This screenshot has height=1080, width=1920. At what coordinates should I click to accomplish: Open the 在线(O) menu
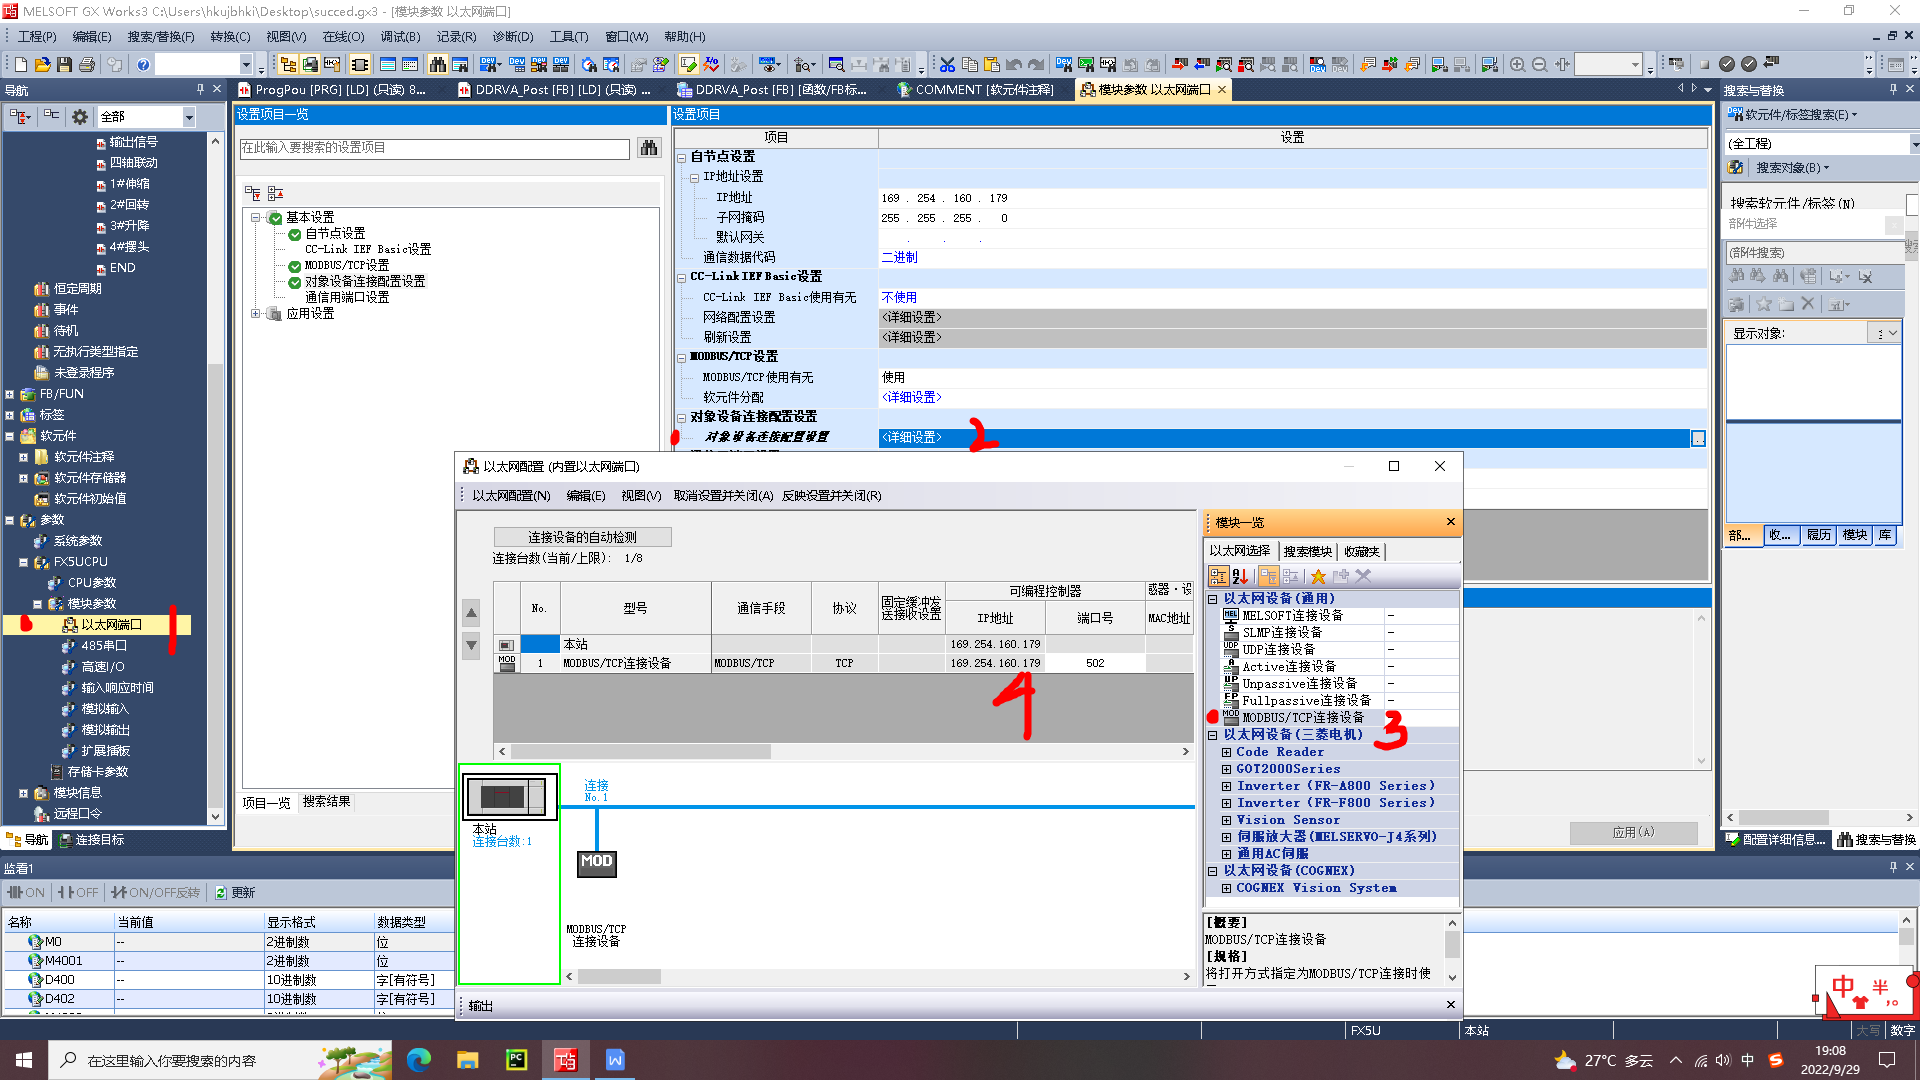pyautogui.click(x=343, y=37)
